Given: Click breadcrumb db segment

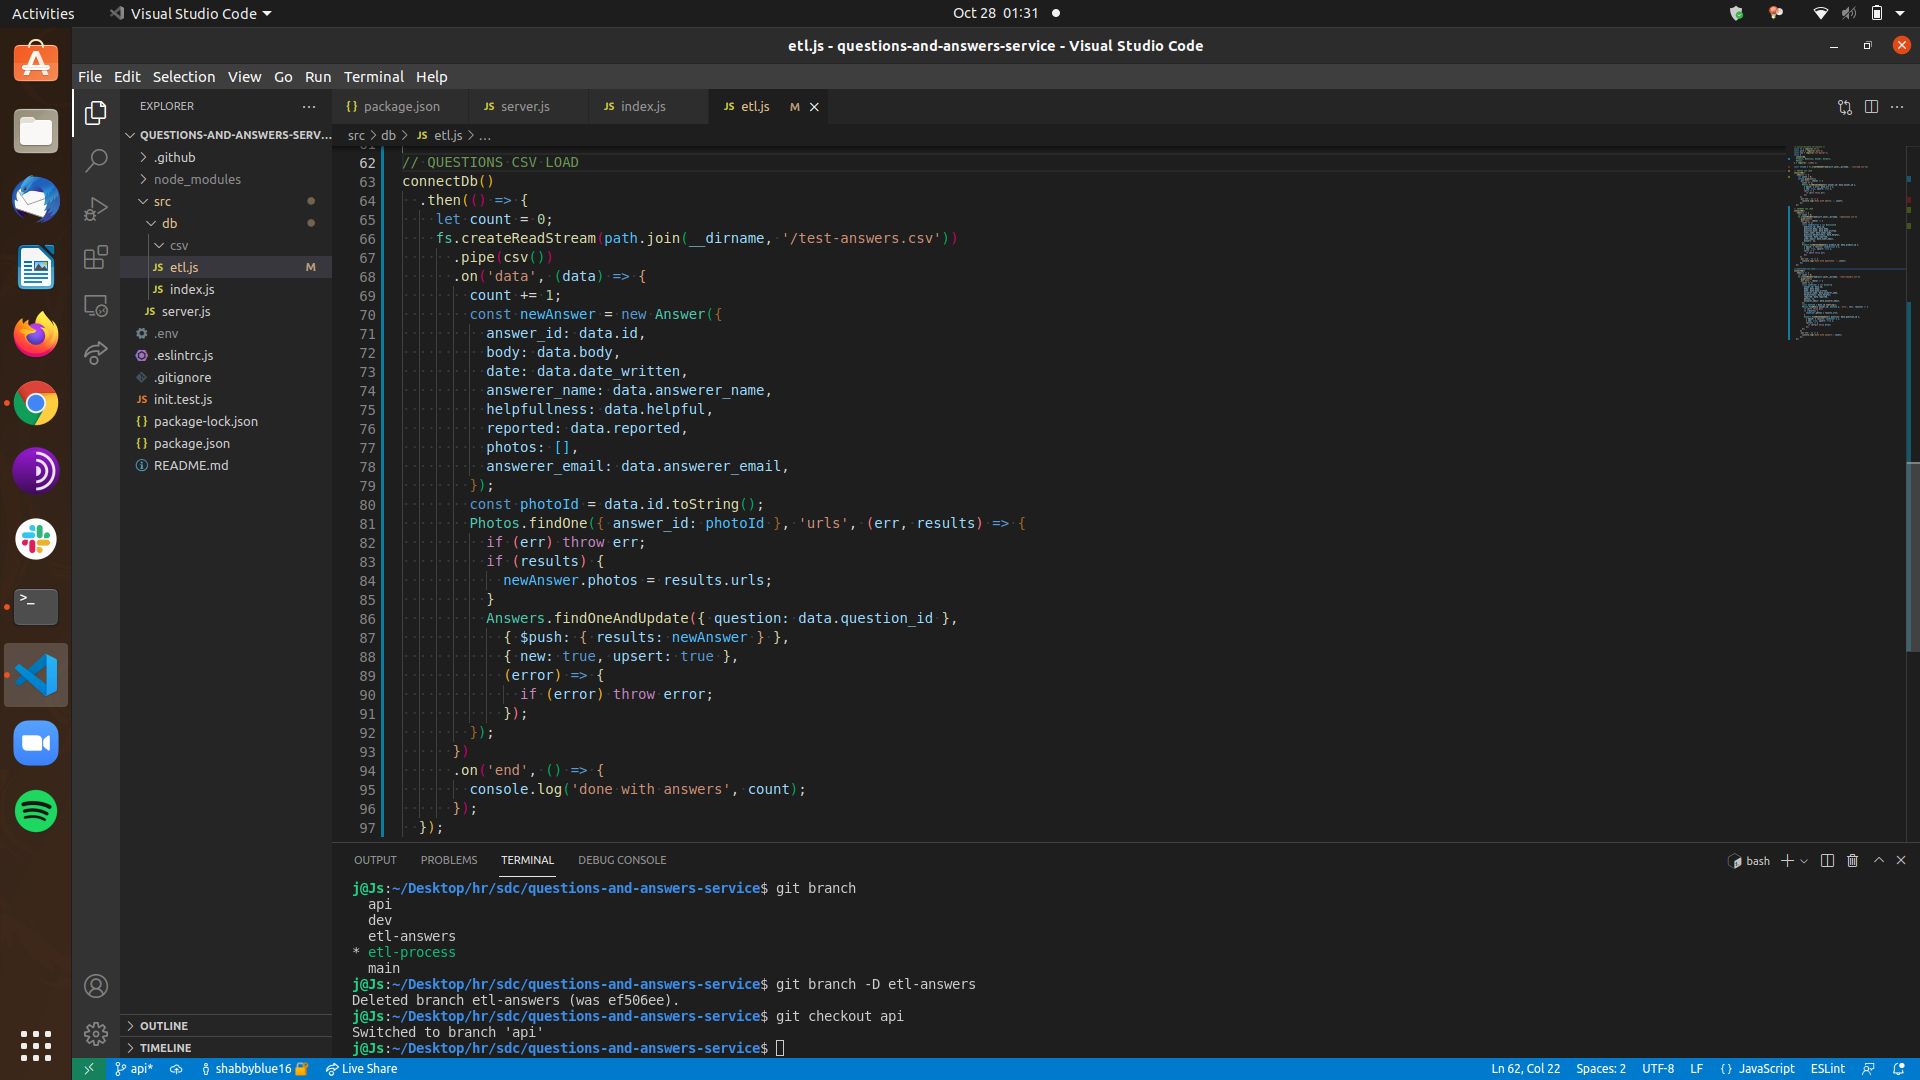Looking at the screenshot, I should tap(388, 135).
